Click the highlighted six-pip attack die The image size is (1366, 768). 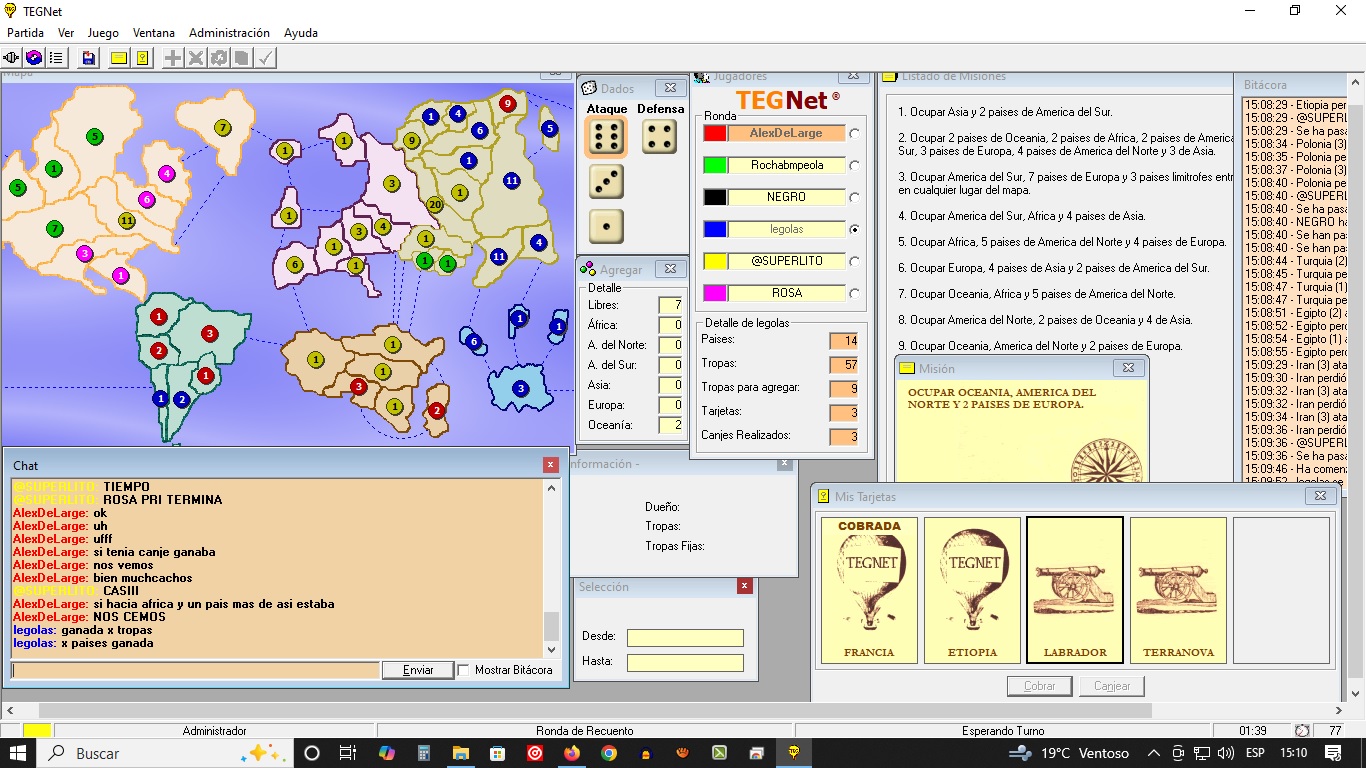pyautogui.click(x=606, y=138)
